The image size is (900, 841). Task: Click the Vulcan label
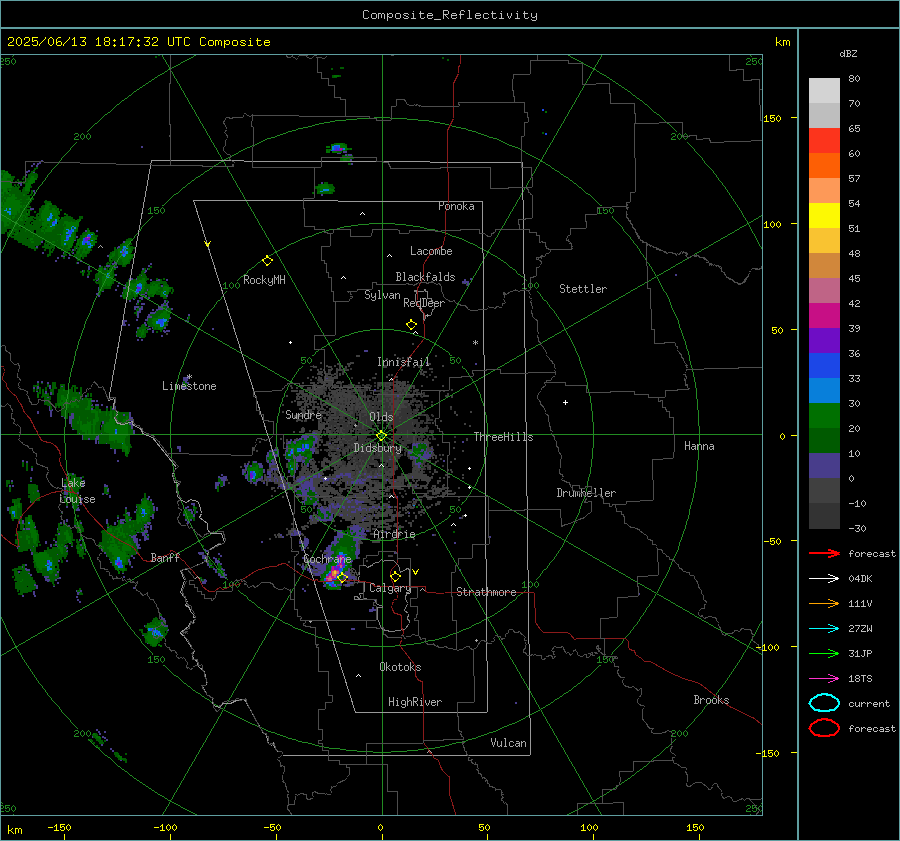(508, 743)
